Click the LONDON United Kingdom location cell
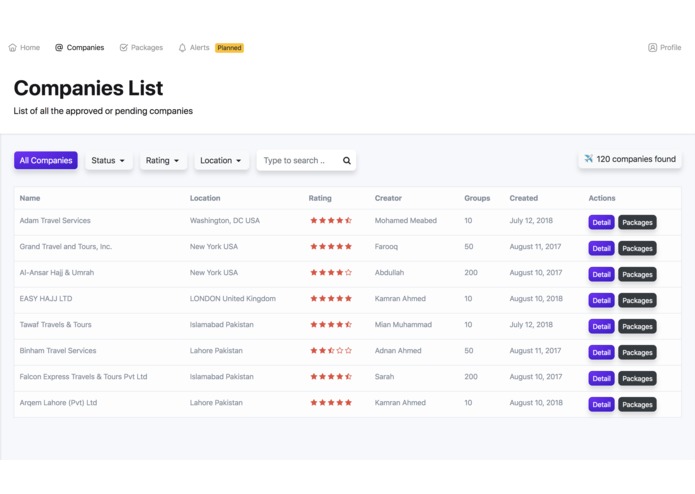This screenshot has width=695, height=494. click(x=233, y=299)
